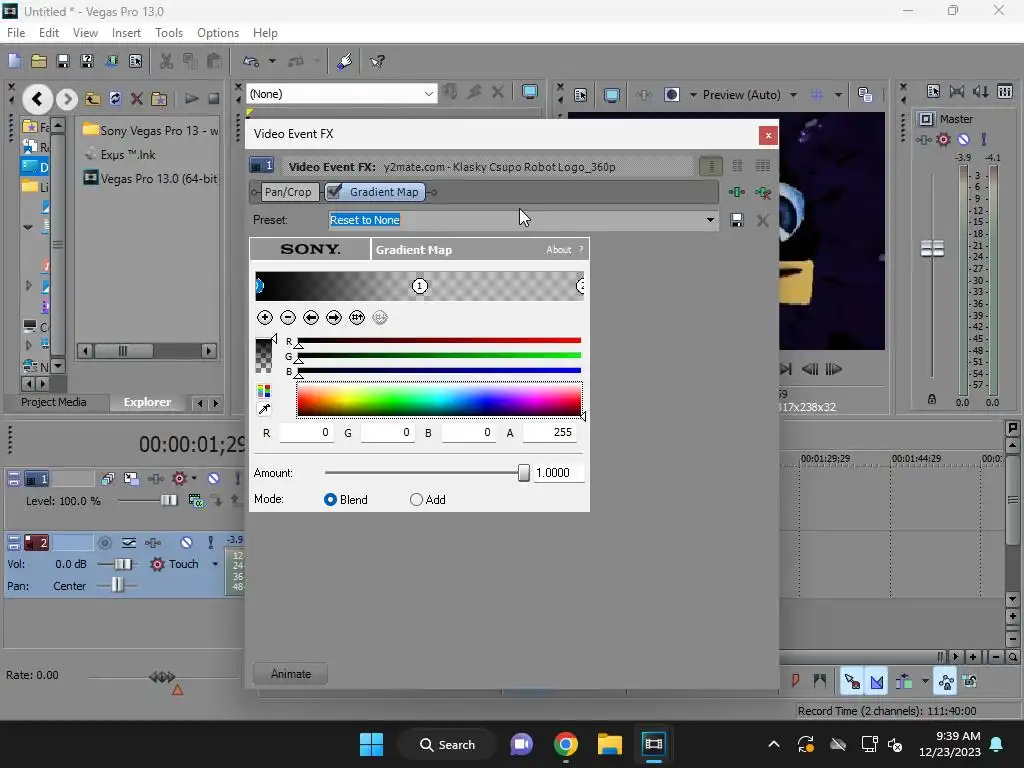The height and width of the screenshot is (768, 1024).
Task: Click About in Gradient Map header
Action: tap(558, 249)
